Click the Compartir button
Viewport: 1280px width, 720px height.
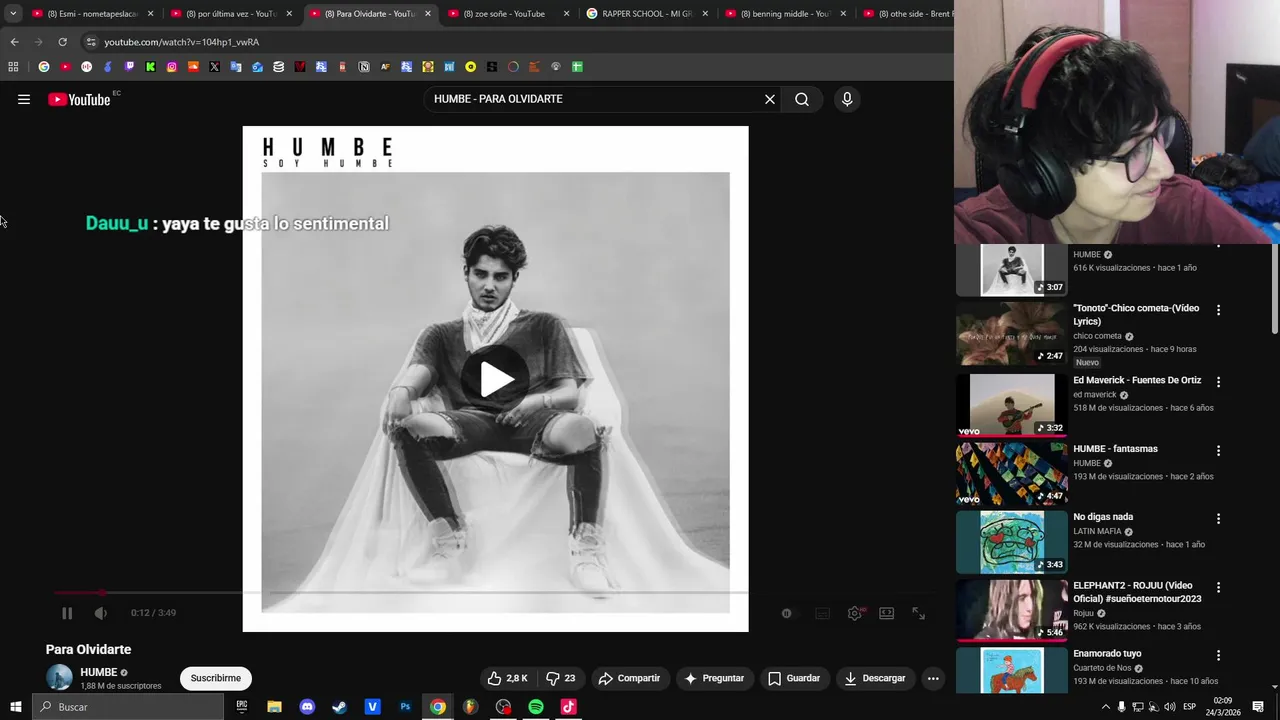(x=629, y=678)
